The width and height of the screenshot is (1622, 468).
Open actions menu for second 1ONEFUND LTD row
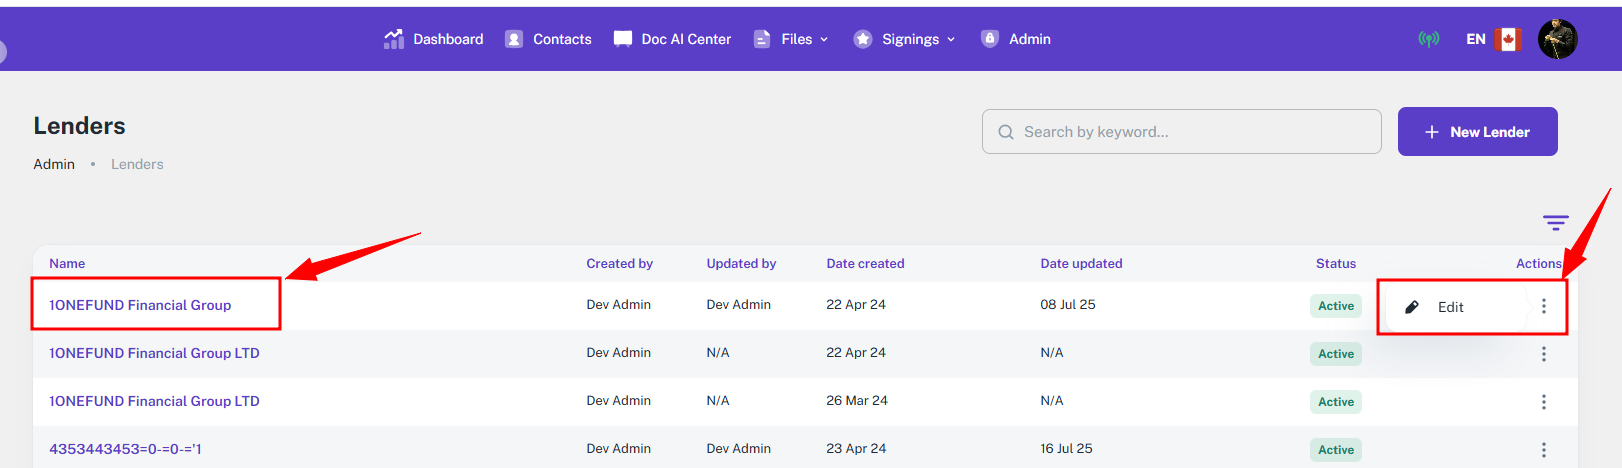coord(1544,402)
